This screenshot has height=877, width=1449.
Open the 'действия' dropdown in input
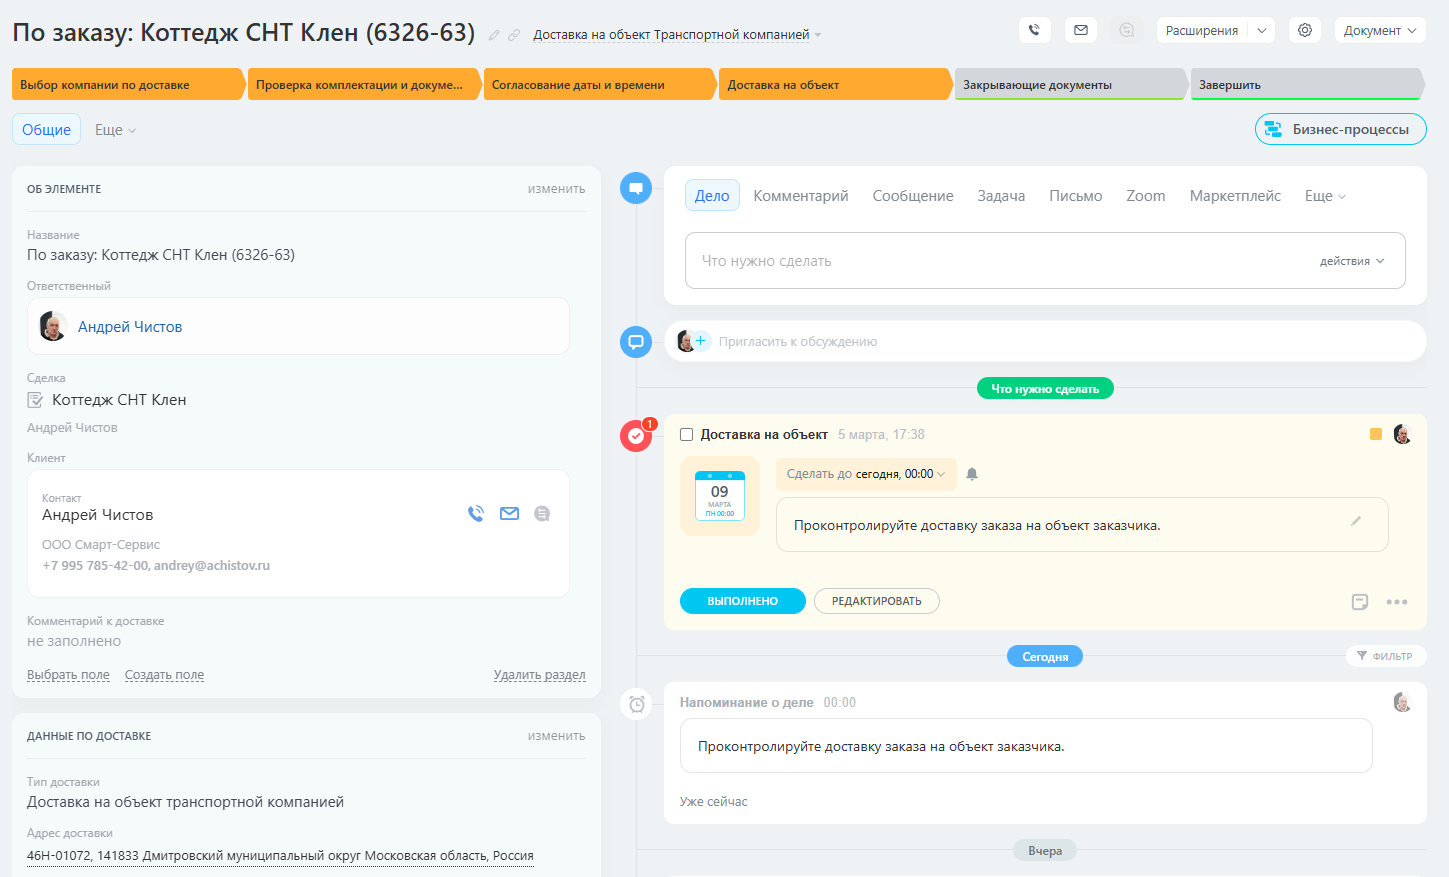click(1352, 261)
